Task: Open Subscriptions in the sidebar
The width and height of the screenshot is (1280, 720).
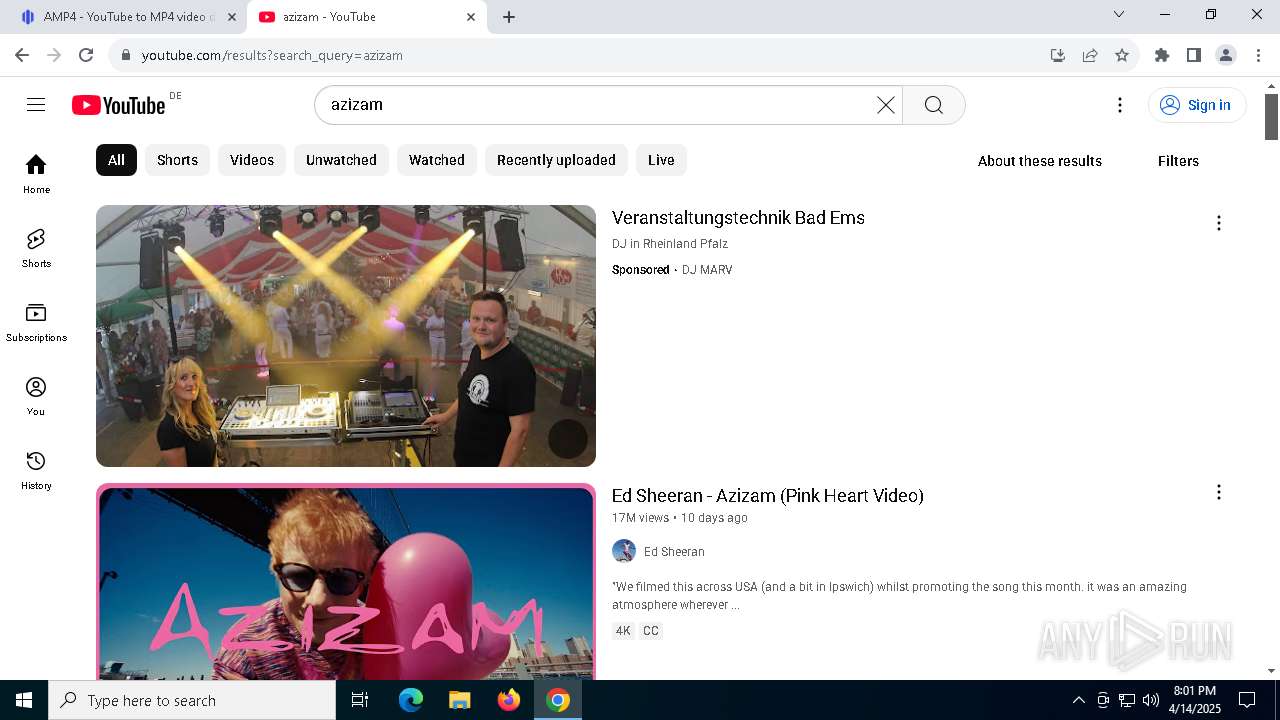Action: coord(36,322)
